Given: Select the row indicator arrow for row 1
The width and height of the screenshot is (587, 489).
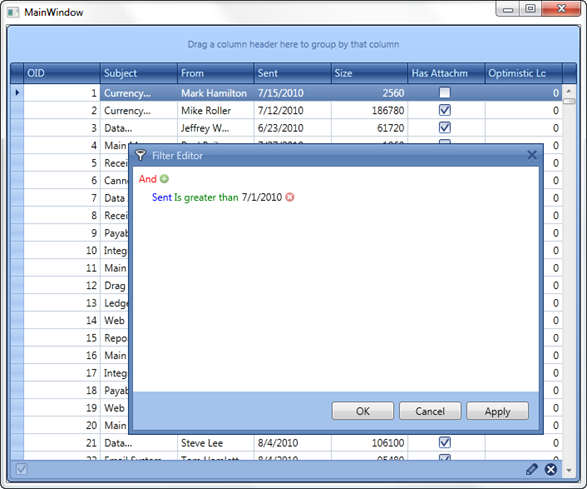Looking at the screenshot, I should click(17, 92).
